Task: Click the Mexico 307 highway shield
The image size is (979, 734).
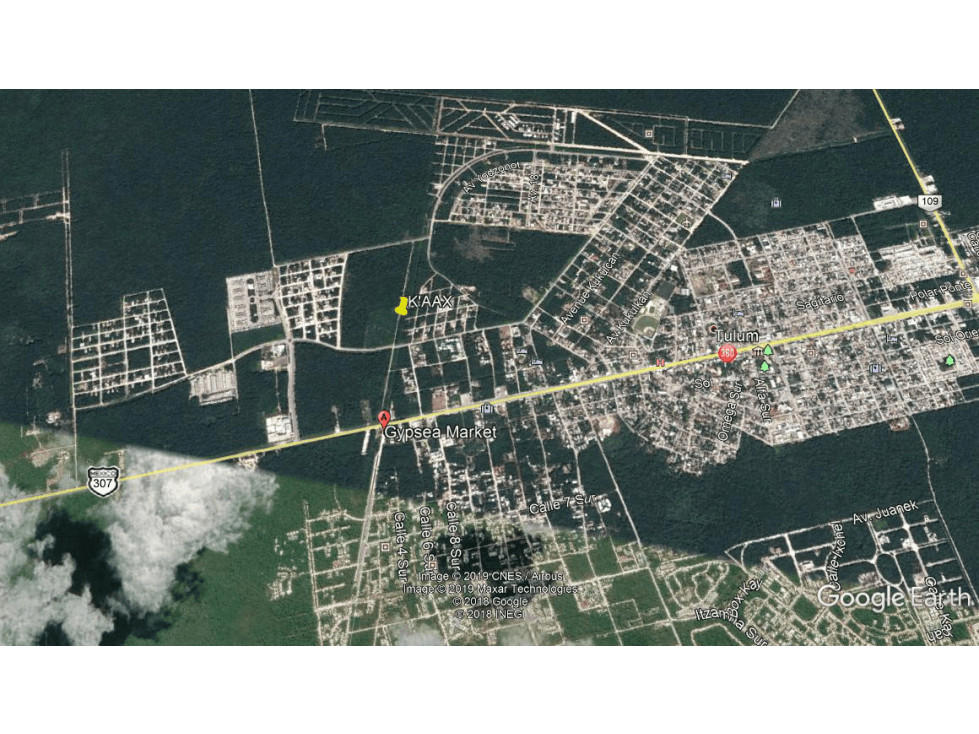Action: pos(102,481)
